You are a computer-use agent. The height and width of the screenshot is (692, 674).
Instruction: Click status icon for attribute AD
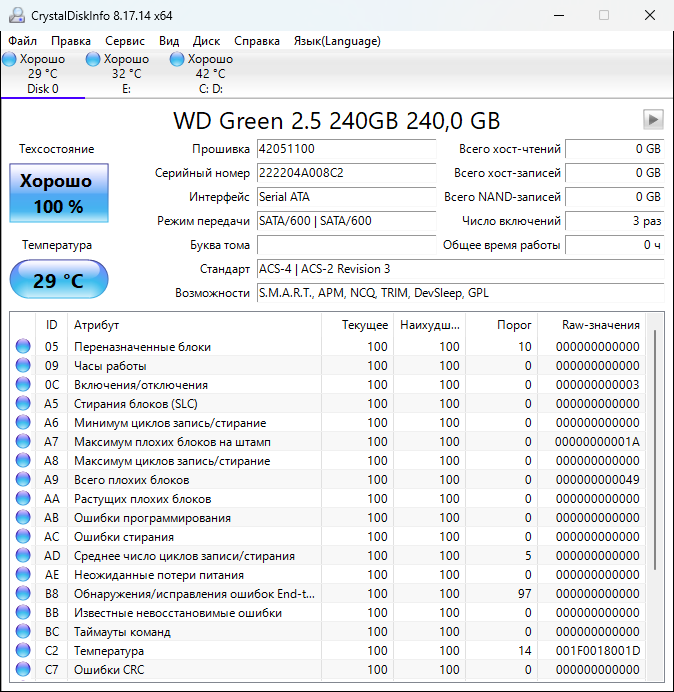(x=23, y=555)
